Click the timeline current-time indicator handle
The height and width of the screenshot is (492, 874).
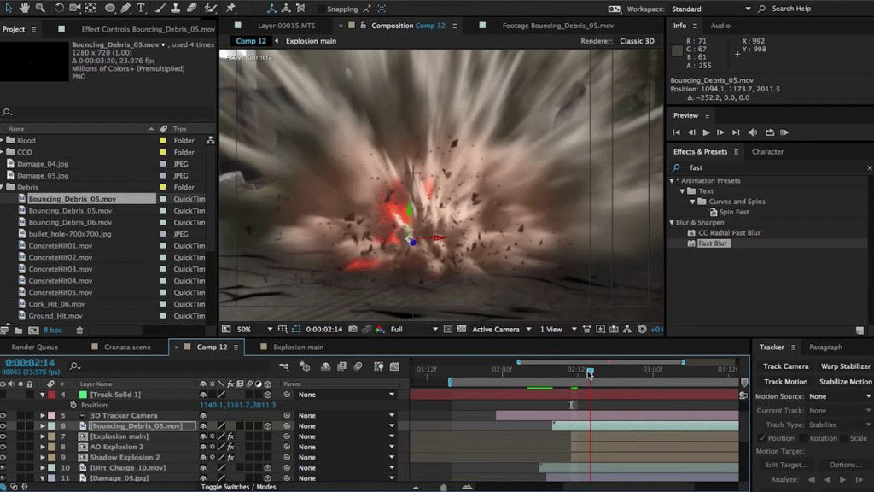[590, 372]
